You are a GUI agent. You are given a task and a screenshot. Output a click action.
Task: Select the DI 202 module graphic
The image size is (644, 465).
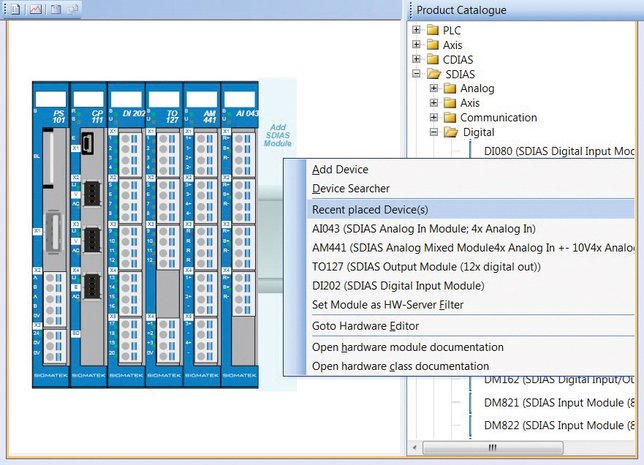pos(126,235)
